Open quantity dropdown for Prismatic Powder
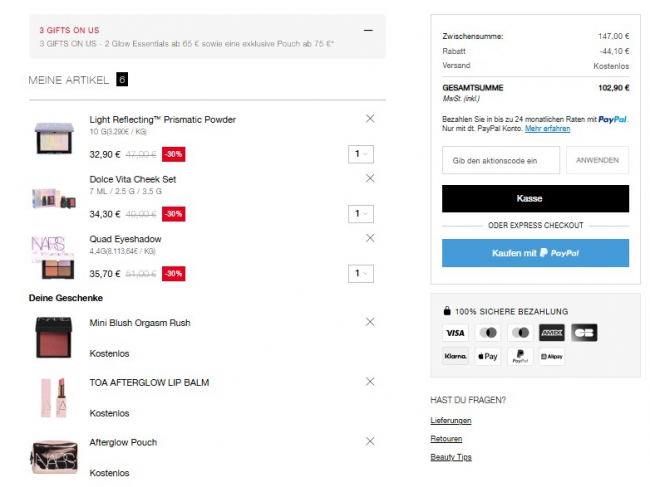Viewport: 650px width, 487px height. coord(361,153)
